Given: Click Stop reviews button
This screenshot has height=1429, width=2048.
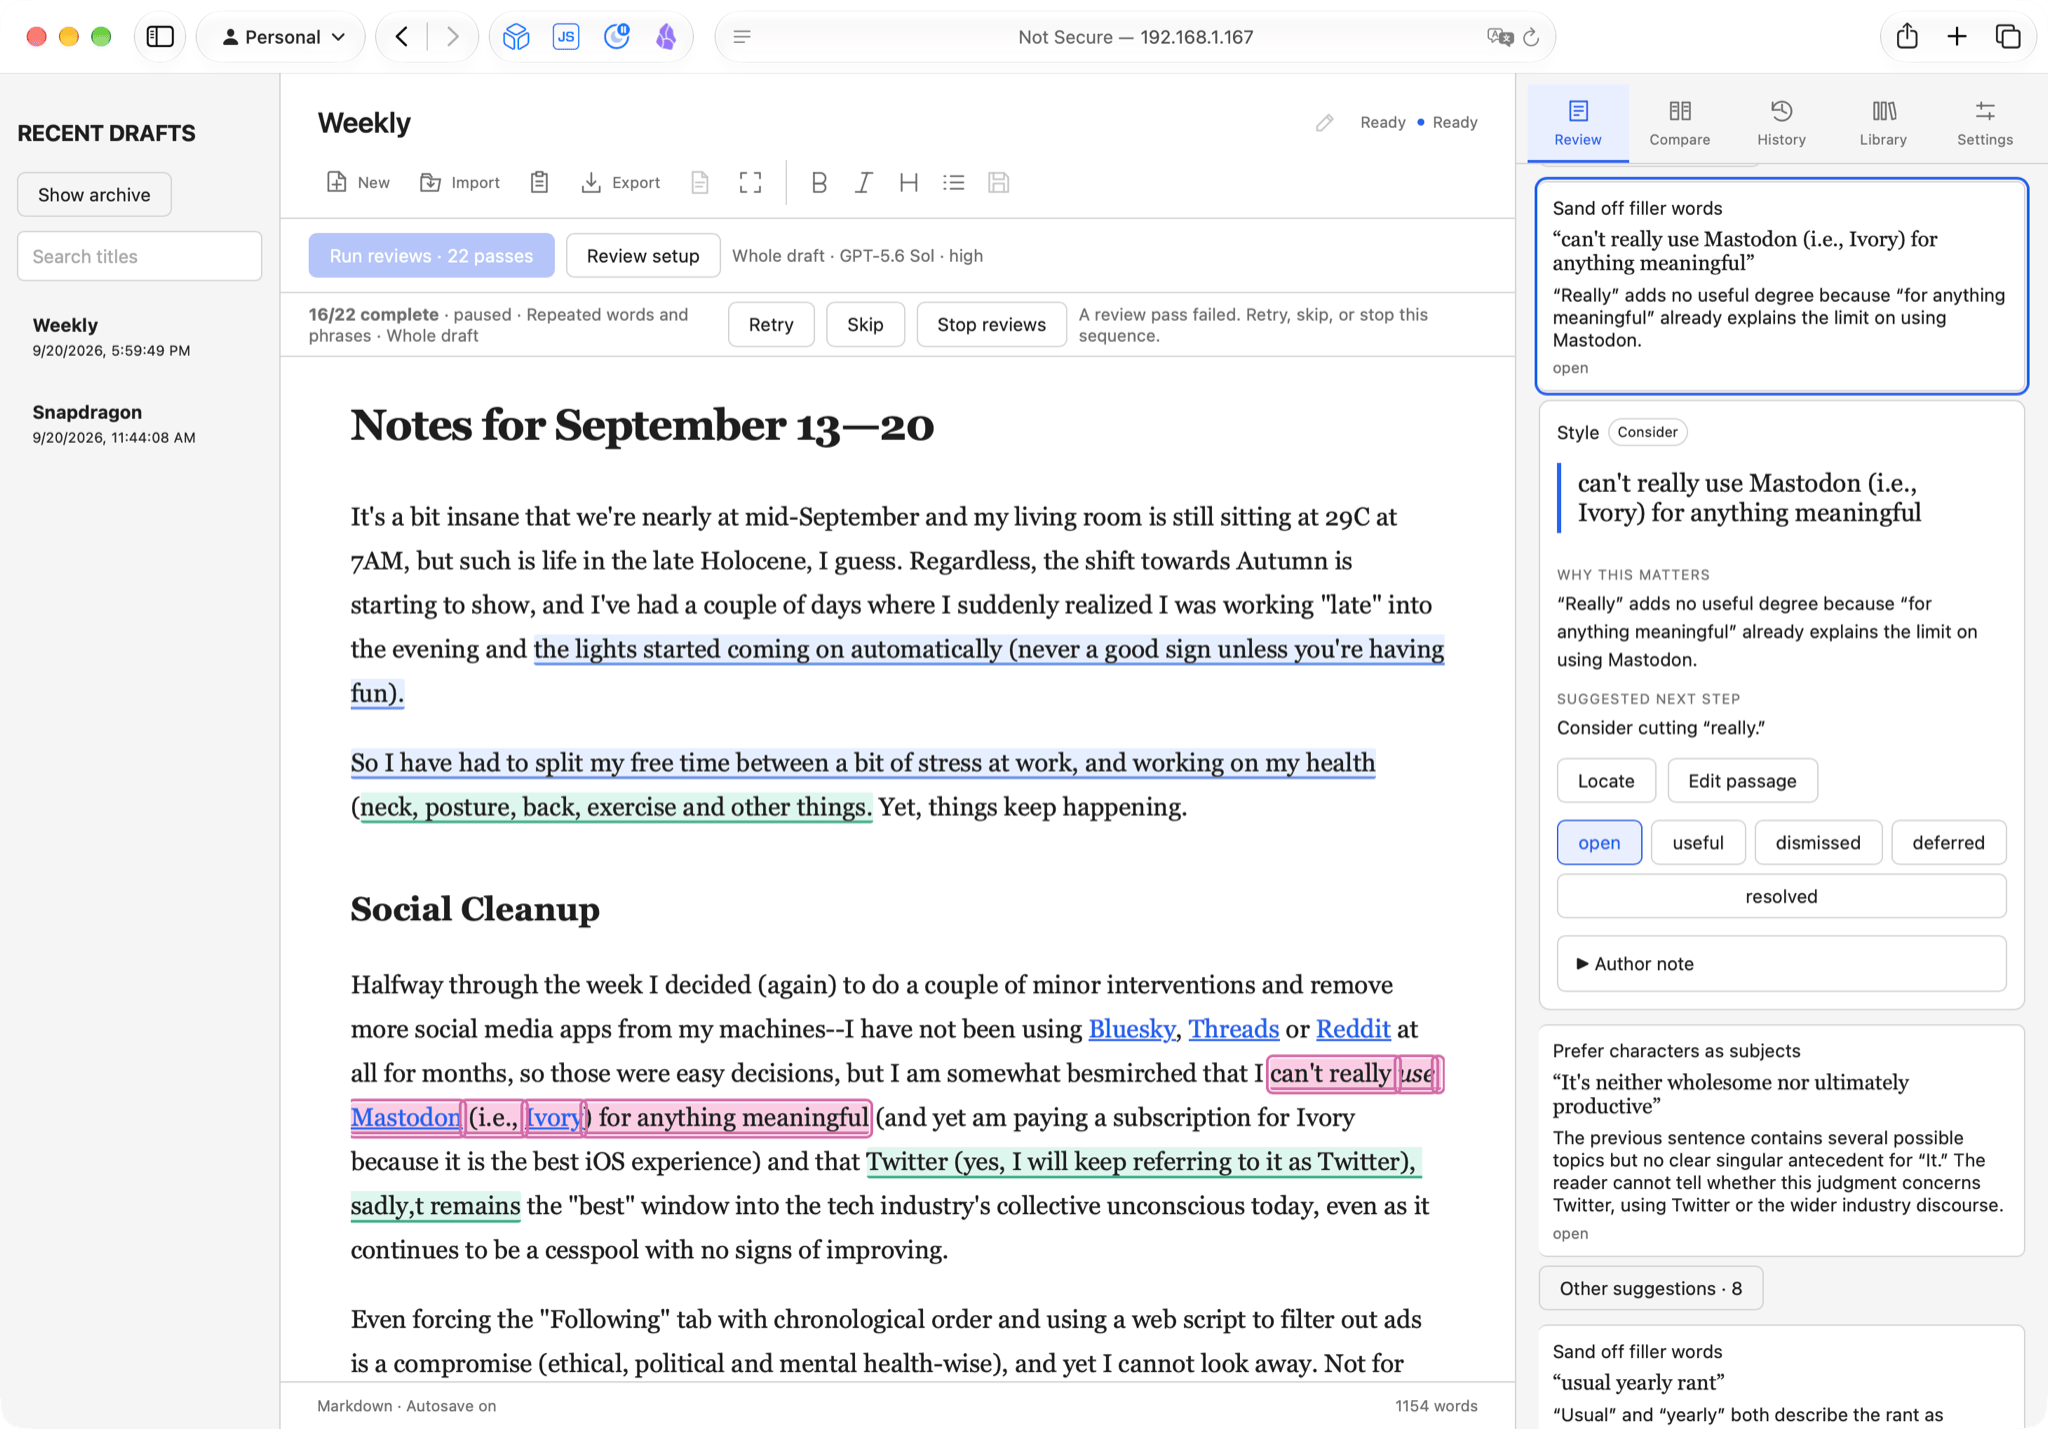Looking at the screenshot, I should click(x=991, y=324).
